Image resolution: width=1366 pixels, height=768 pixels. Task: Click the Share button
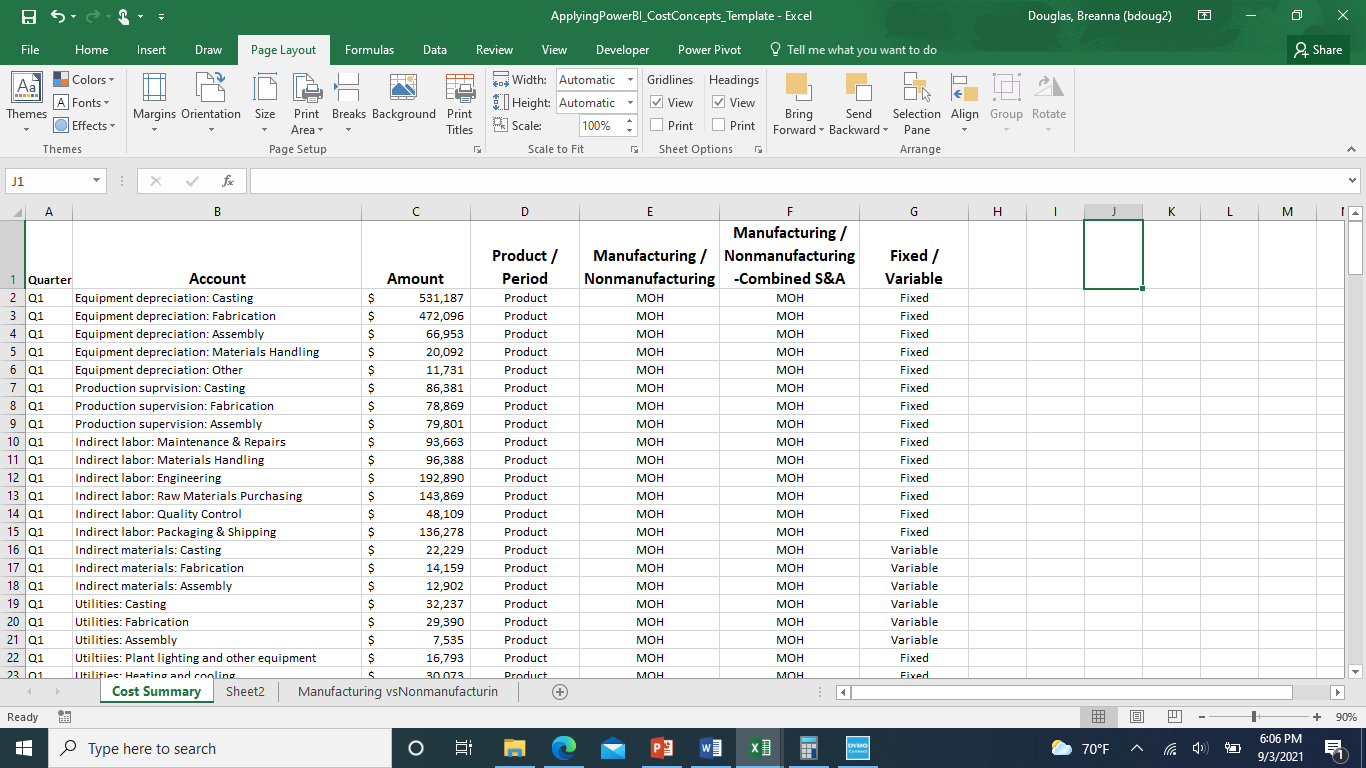(1317, 49)
